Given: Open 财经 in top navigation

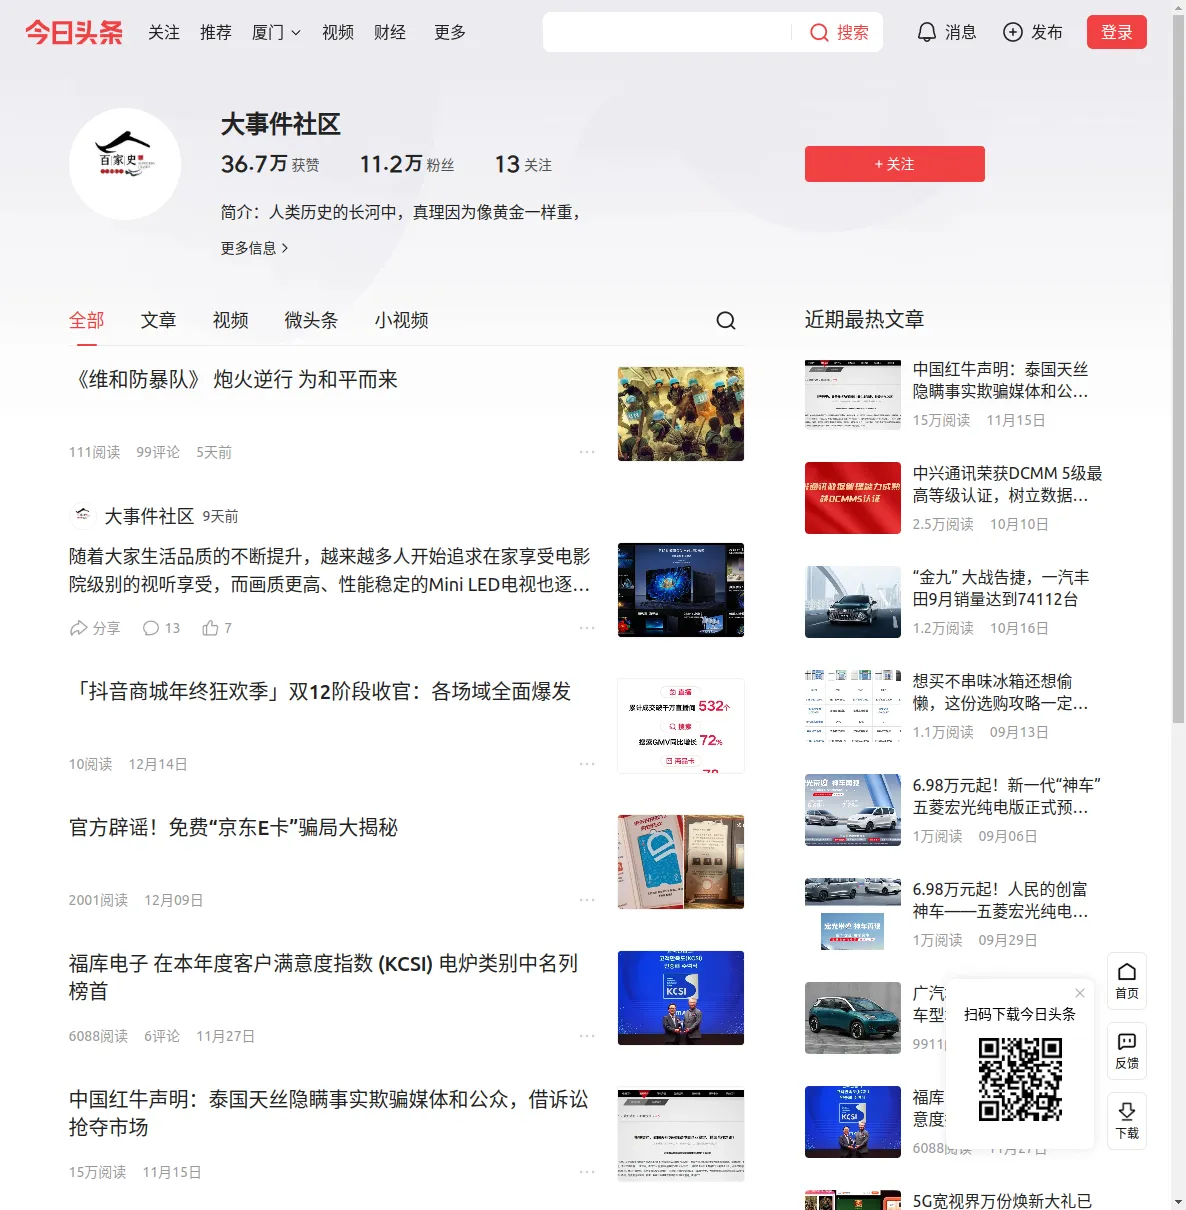Looking at the screenshot, I should click(x=390, y=32).
